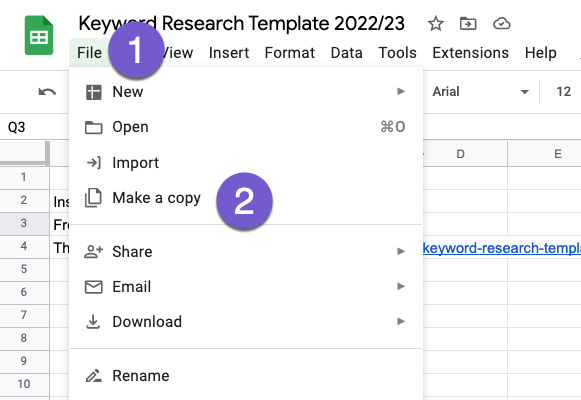Select Make a copy menu entry

(x=246, y=197)
